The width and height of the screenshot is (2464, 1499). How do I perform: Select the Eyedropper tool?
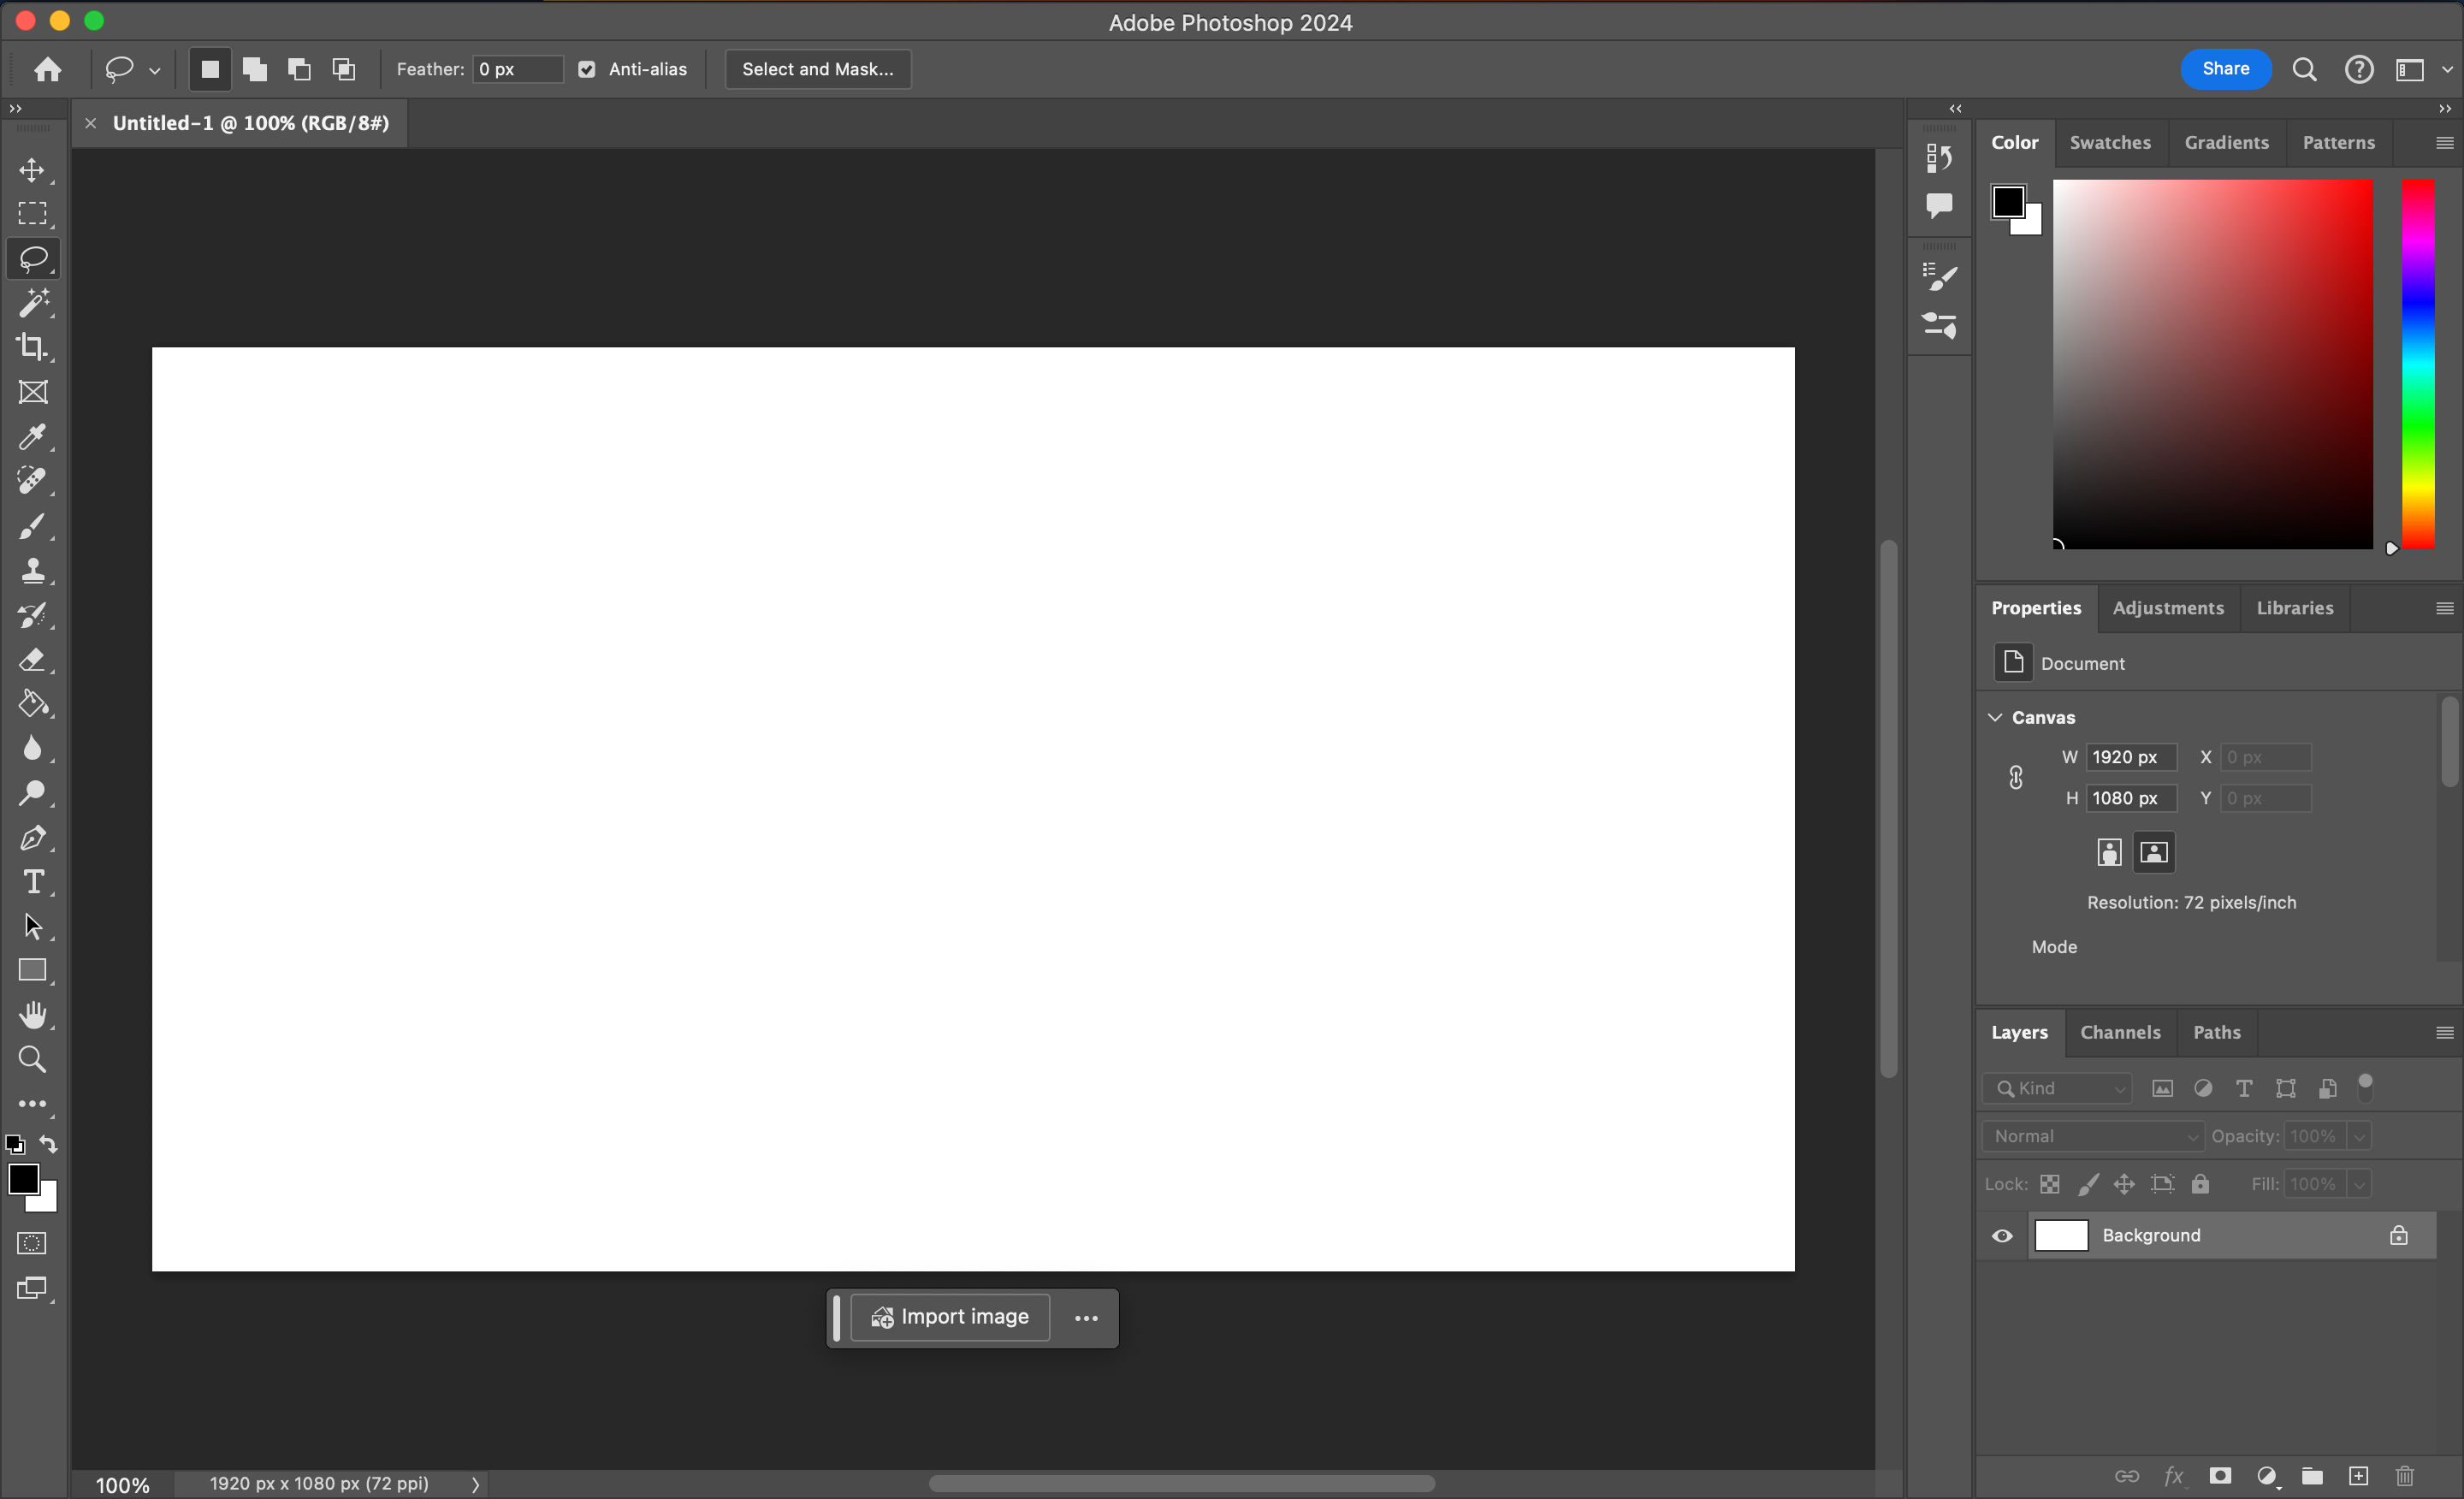coord(33,437)
